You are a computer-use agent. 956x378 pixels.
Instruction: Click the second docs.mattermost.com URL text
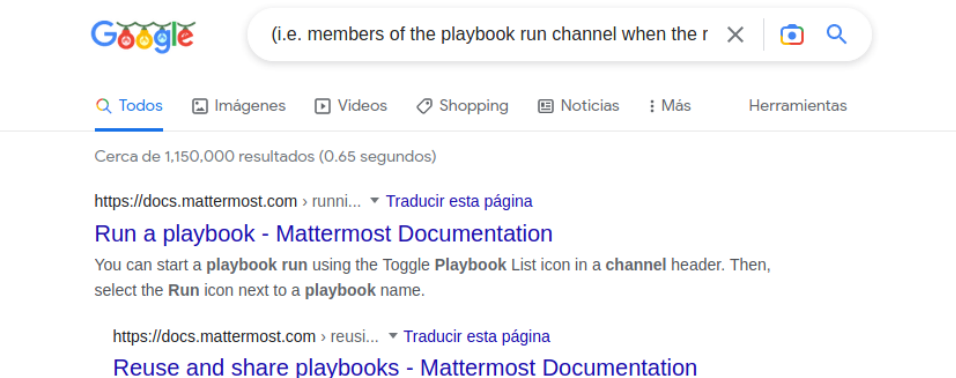tap(214, 336)
